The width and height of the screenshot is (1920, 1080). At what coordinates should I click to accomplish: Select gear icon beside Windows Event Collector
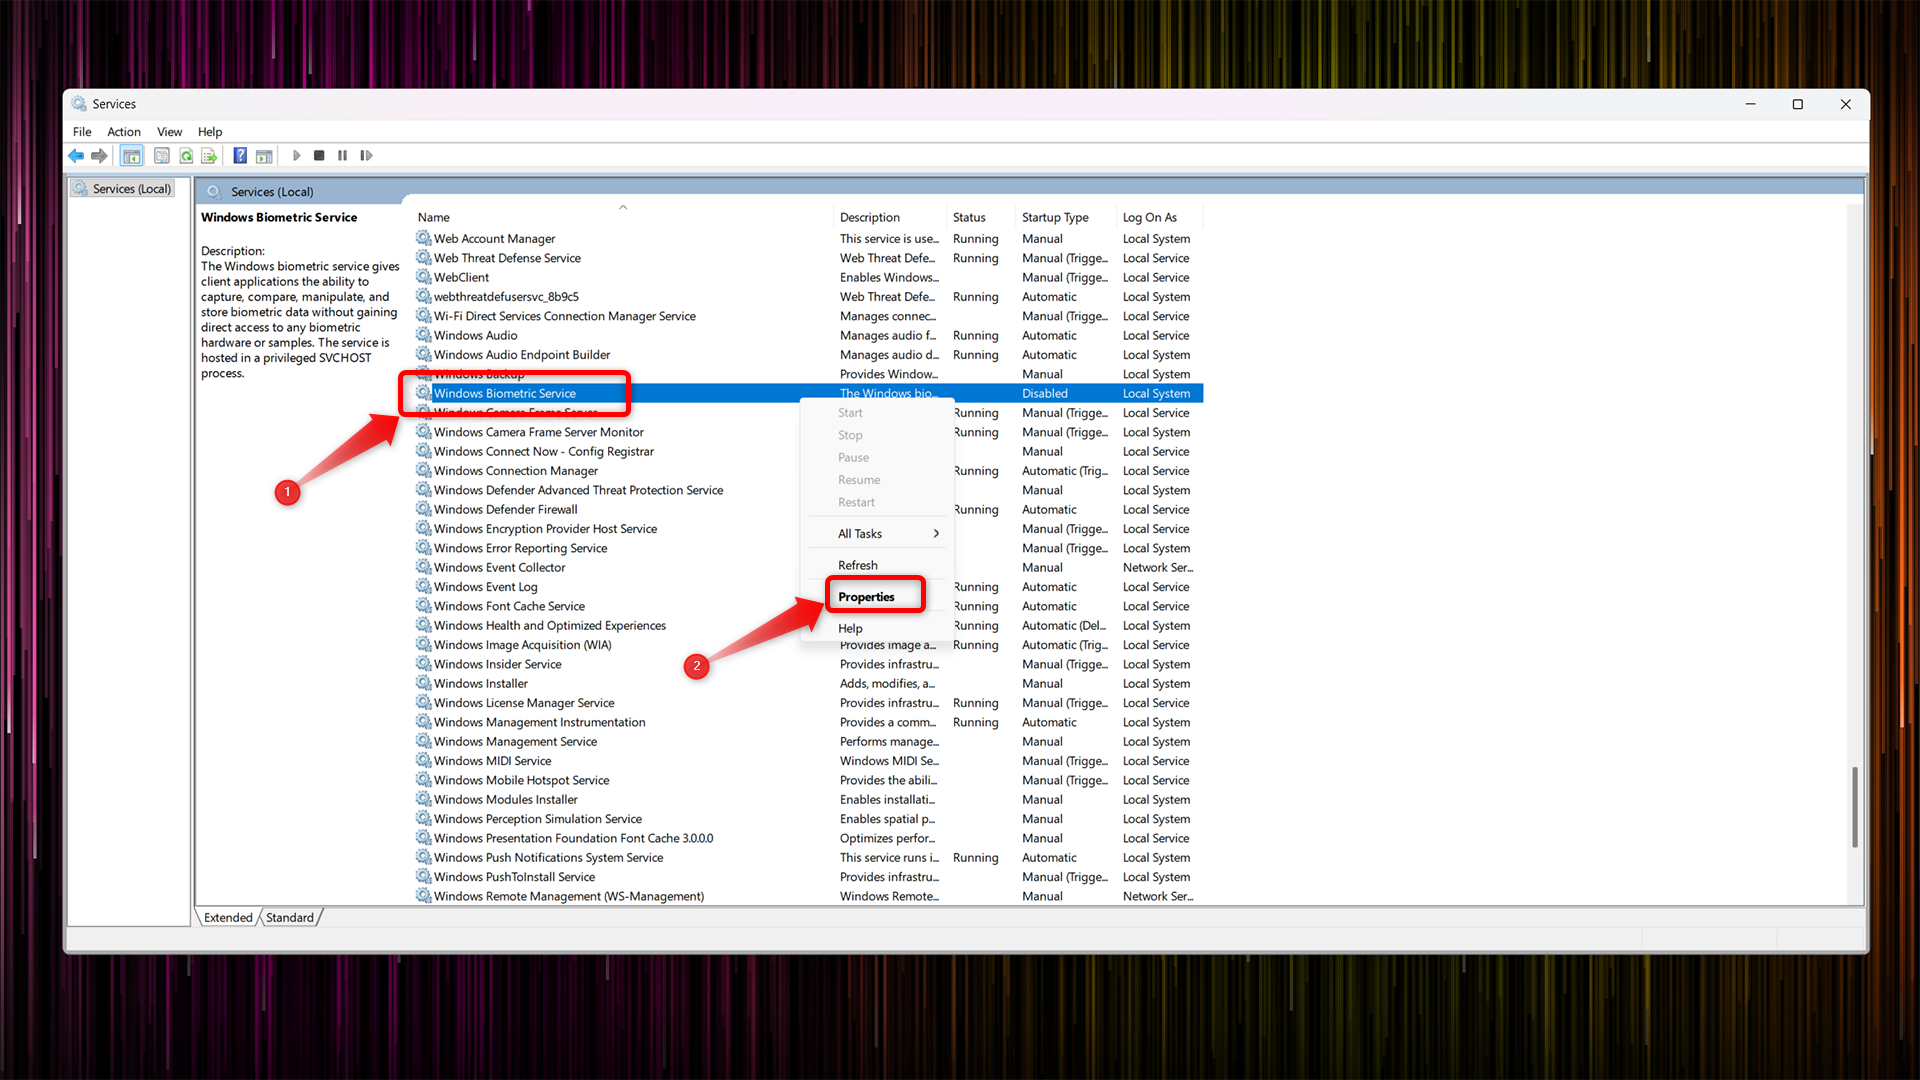424,567
